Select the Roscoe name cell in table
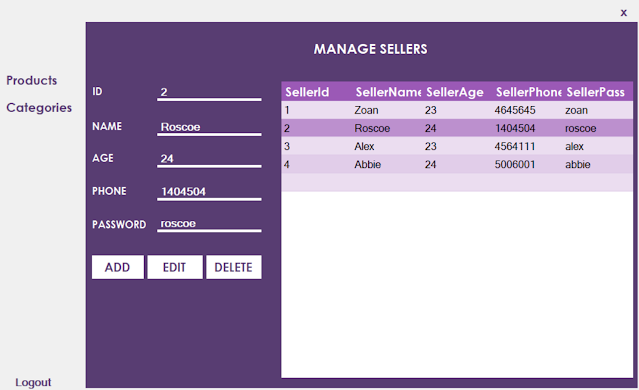639x390 pixels. click(387, 128)
